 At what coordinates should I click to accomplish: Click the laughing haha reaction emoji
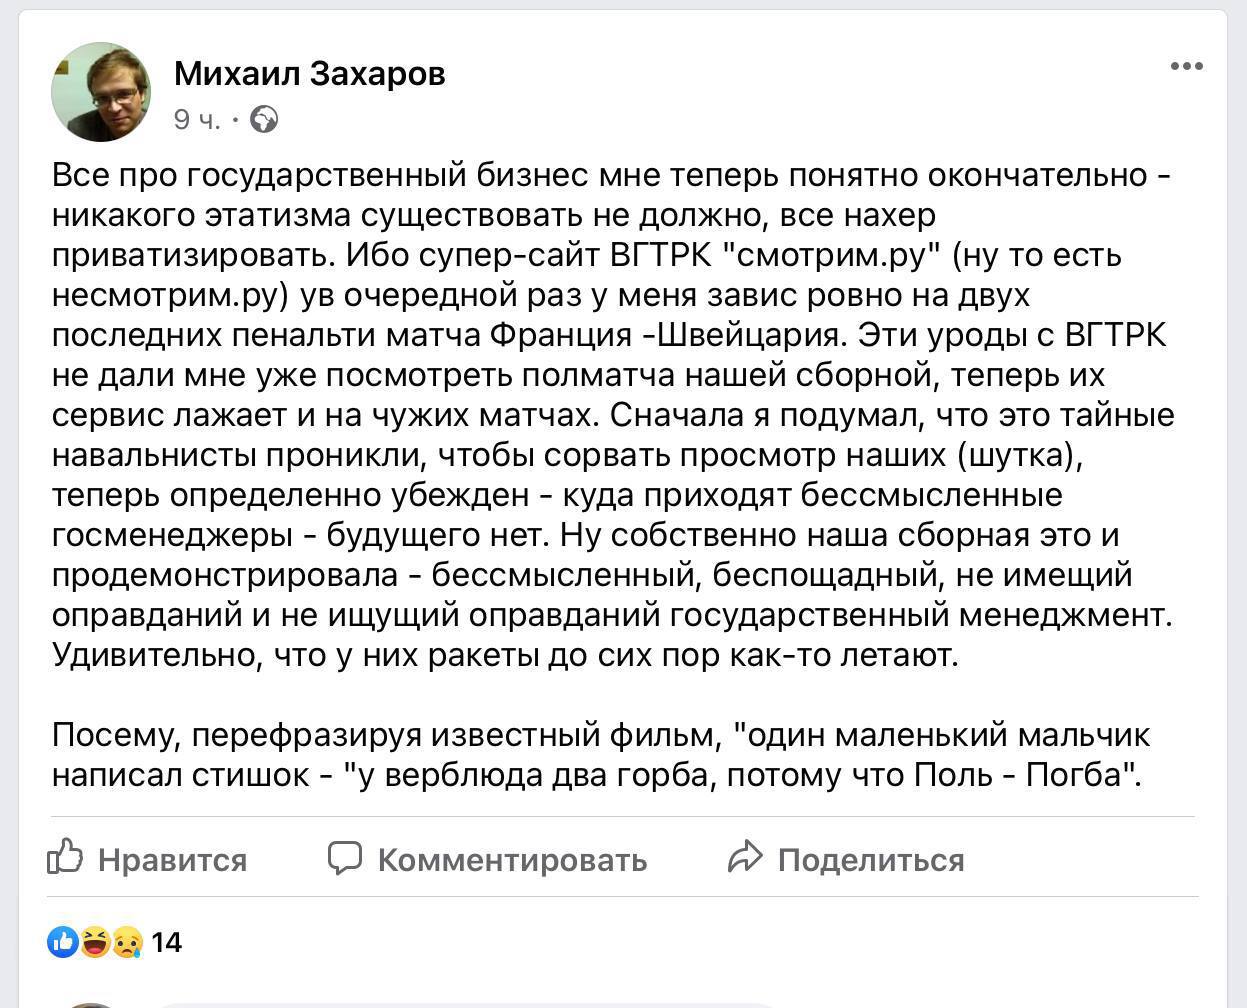pos(95,941)
